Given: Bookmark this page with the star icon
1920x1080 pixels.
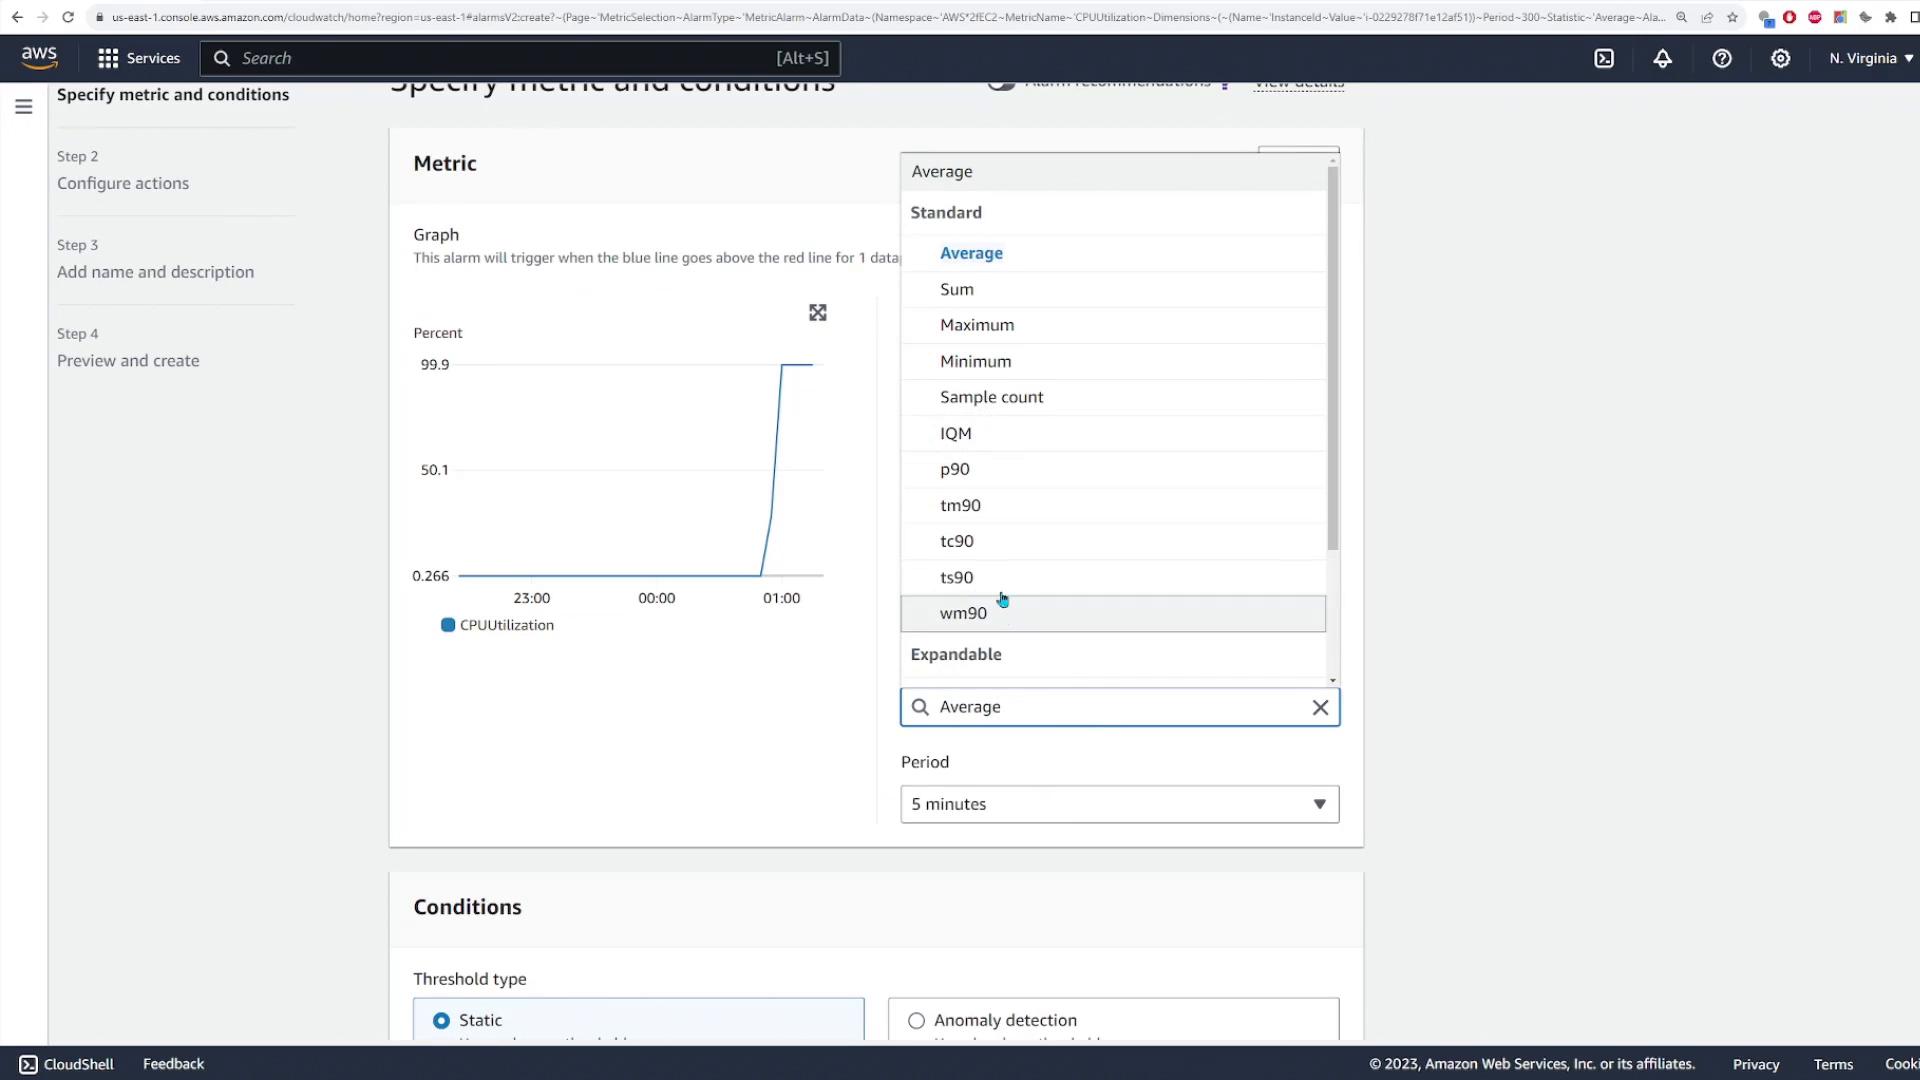Looking at the screenshot, I should [x=1732, y=17].
